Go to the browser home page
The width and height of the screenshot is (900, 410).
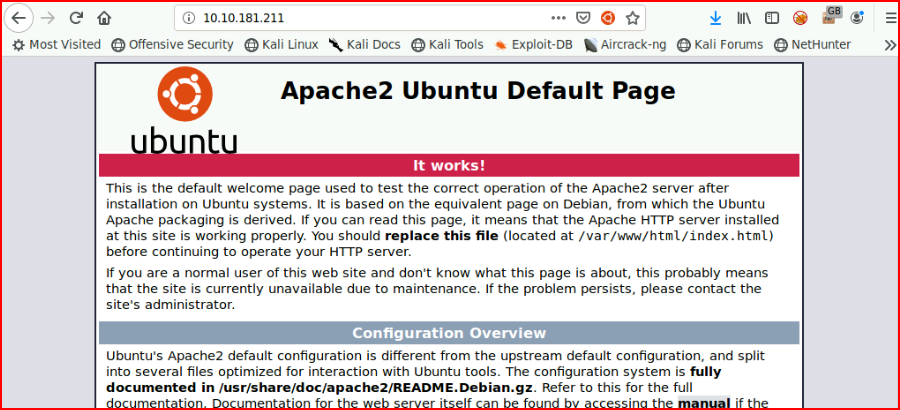[104, 18]
